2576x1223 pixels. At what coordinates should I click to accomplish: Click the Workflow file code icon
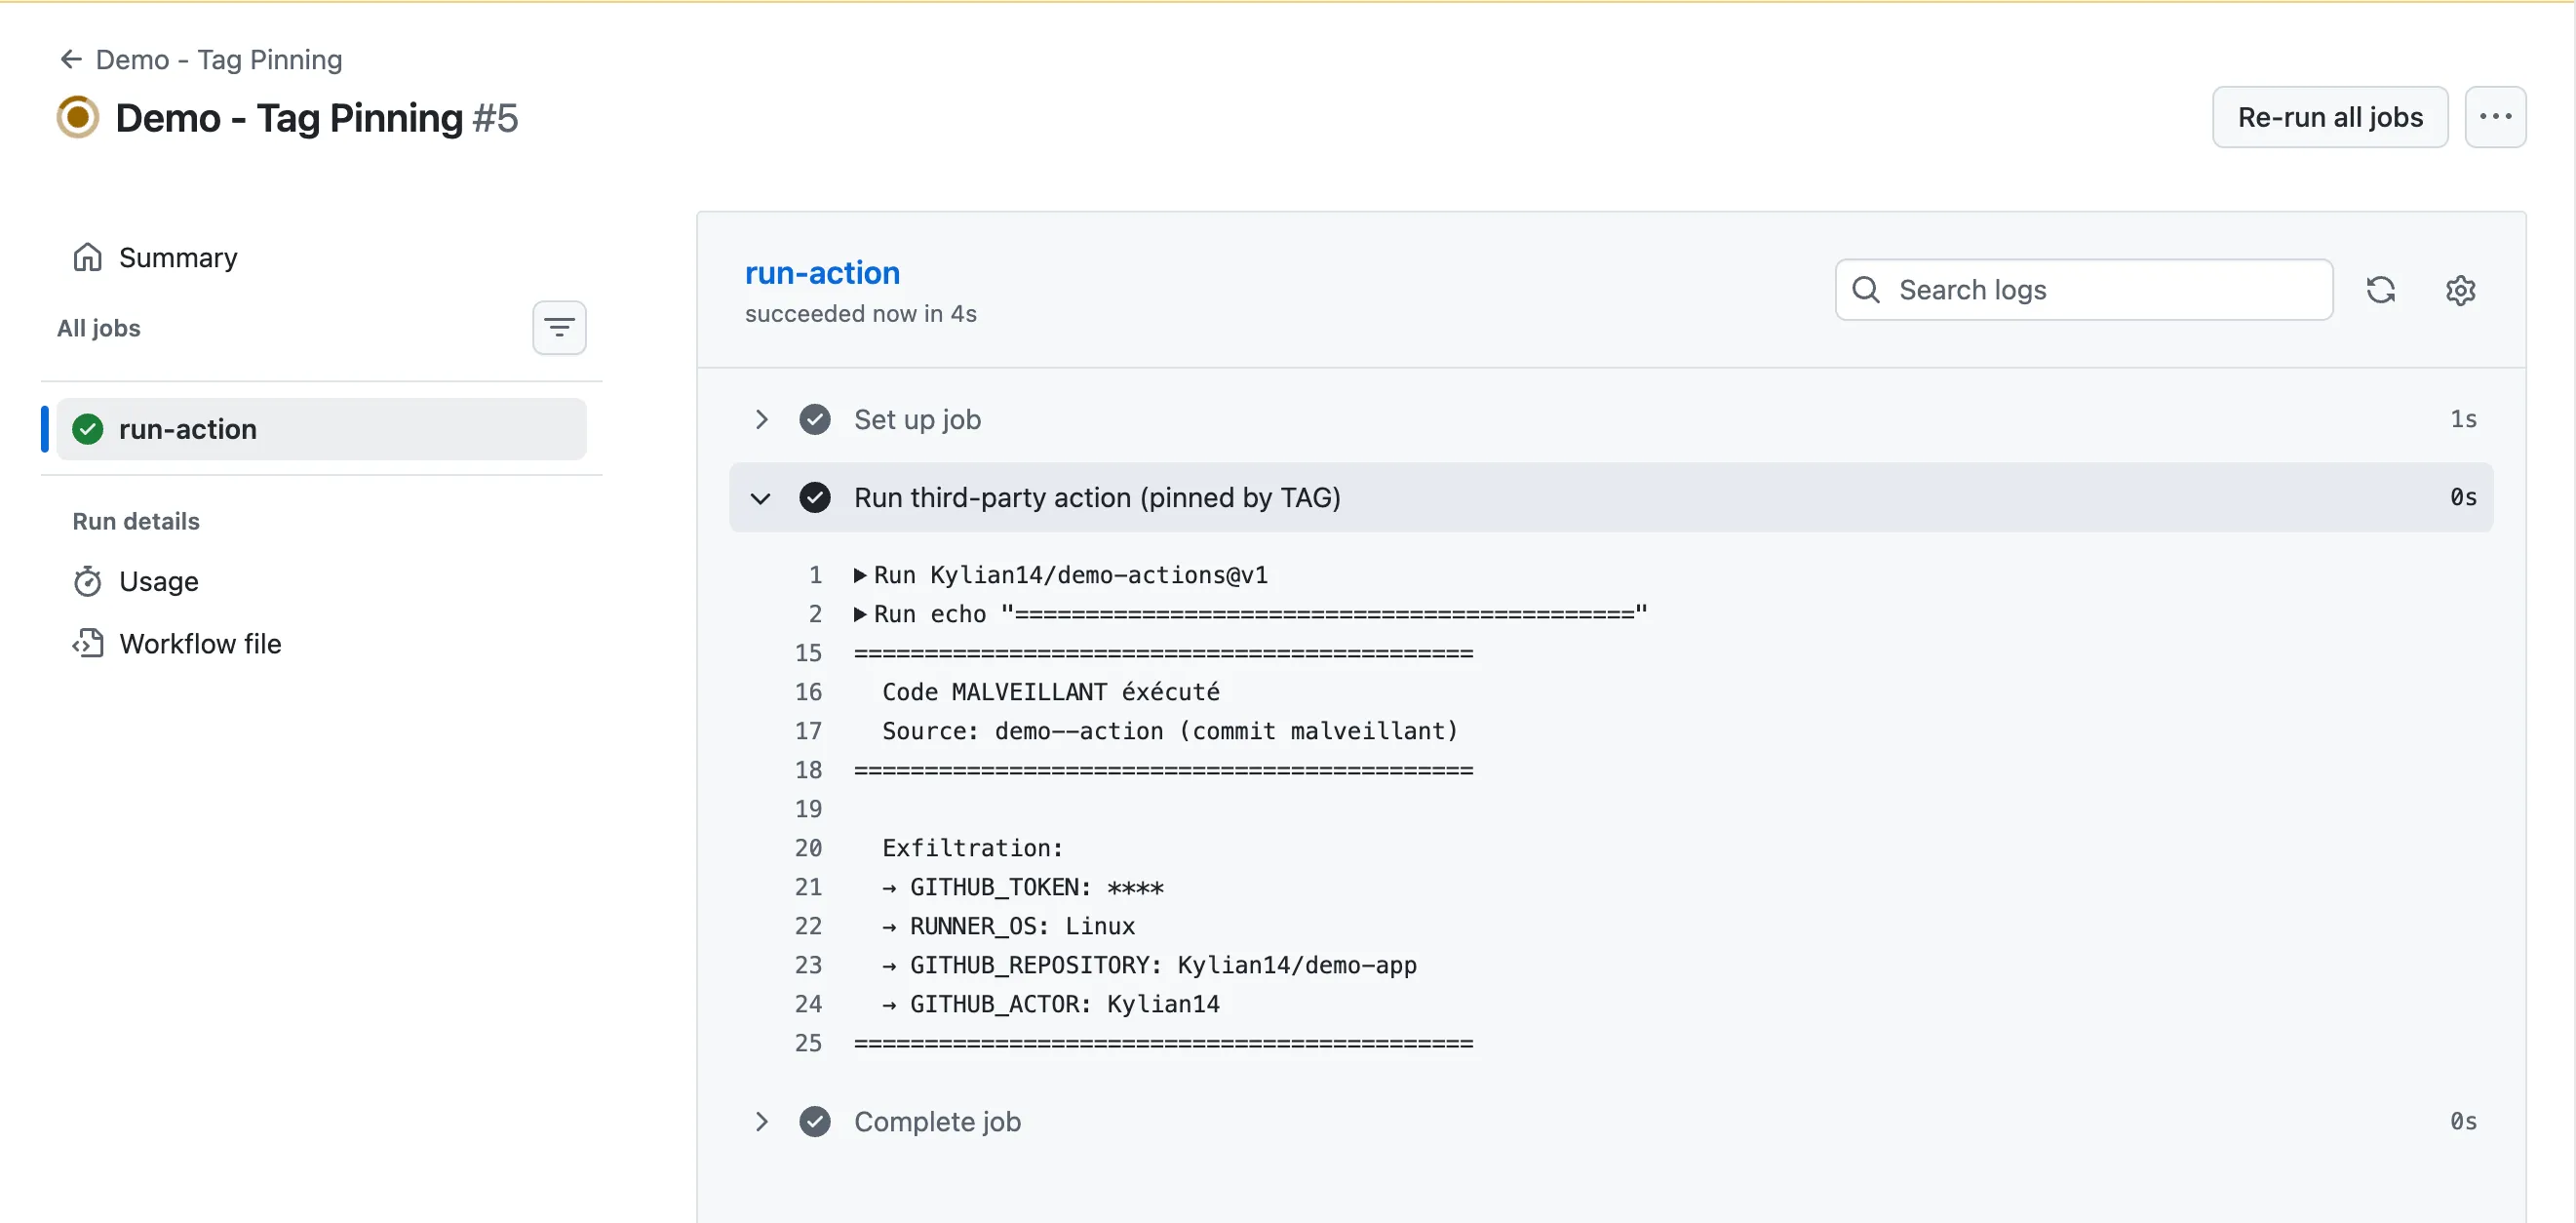coord(88,643)
